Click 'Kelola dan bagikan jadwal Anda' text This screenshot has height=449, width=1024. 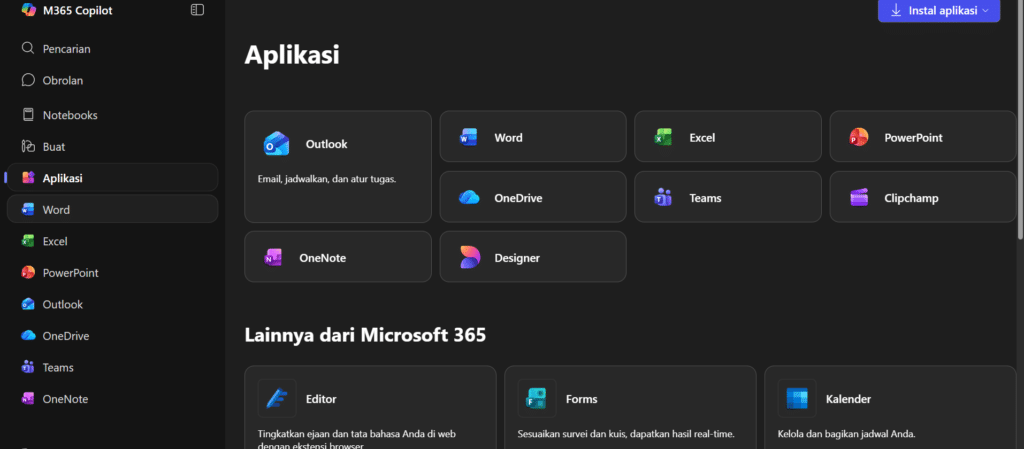click(846, 434)
